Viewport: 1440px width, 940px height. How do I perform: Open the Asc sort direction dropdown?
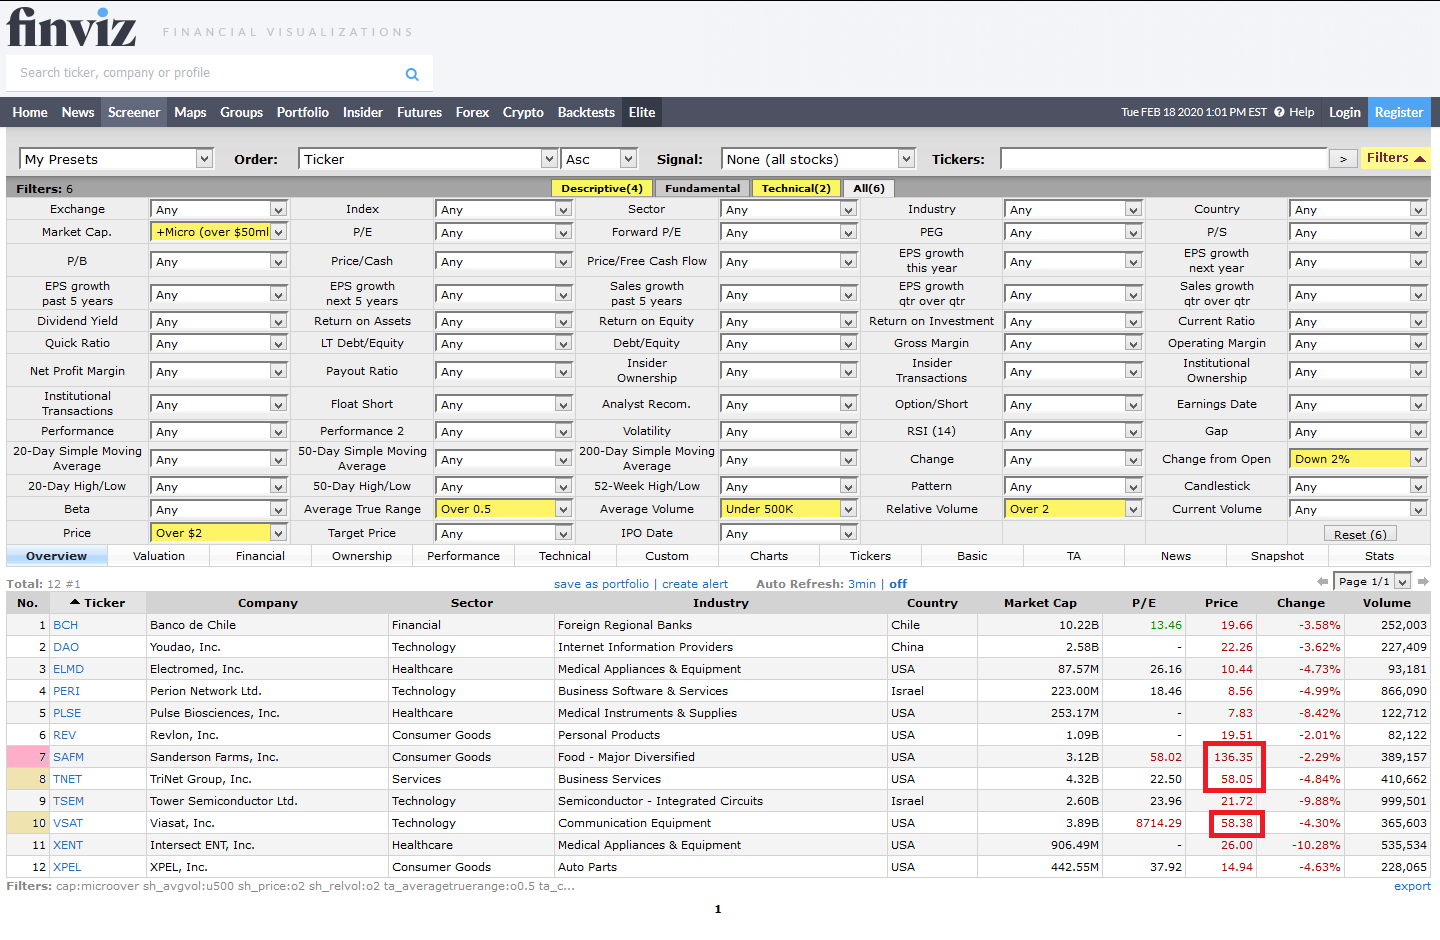599,159
